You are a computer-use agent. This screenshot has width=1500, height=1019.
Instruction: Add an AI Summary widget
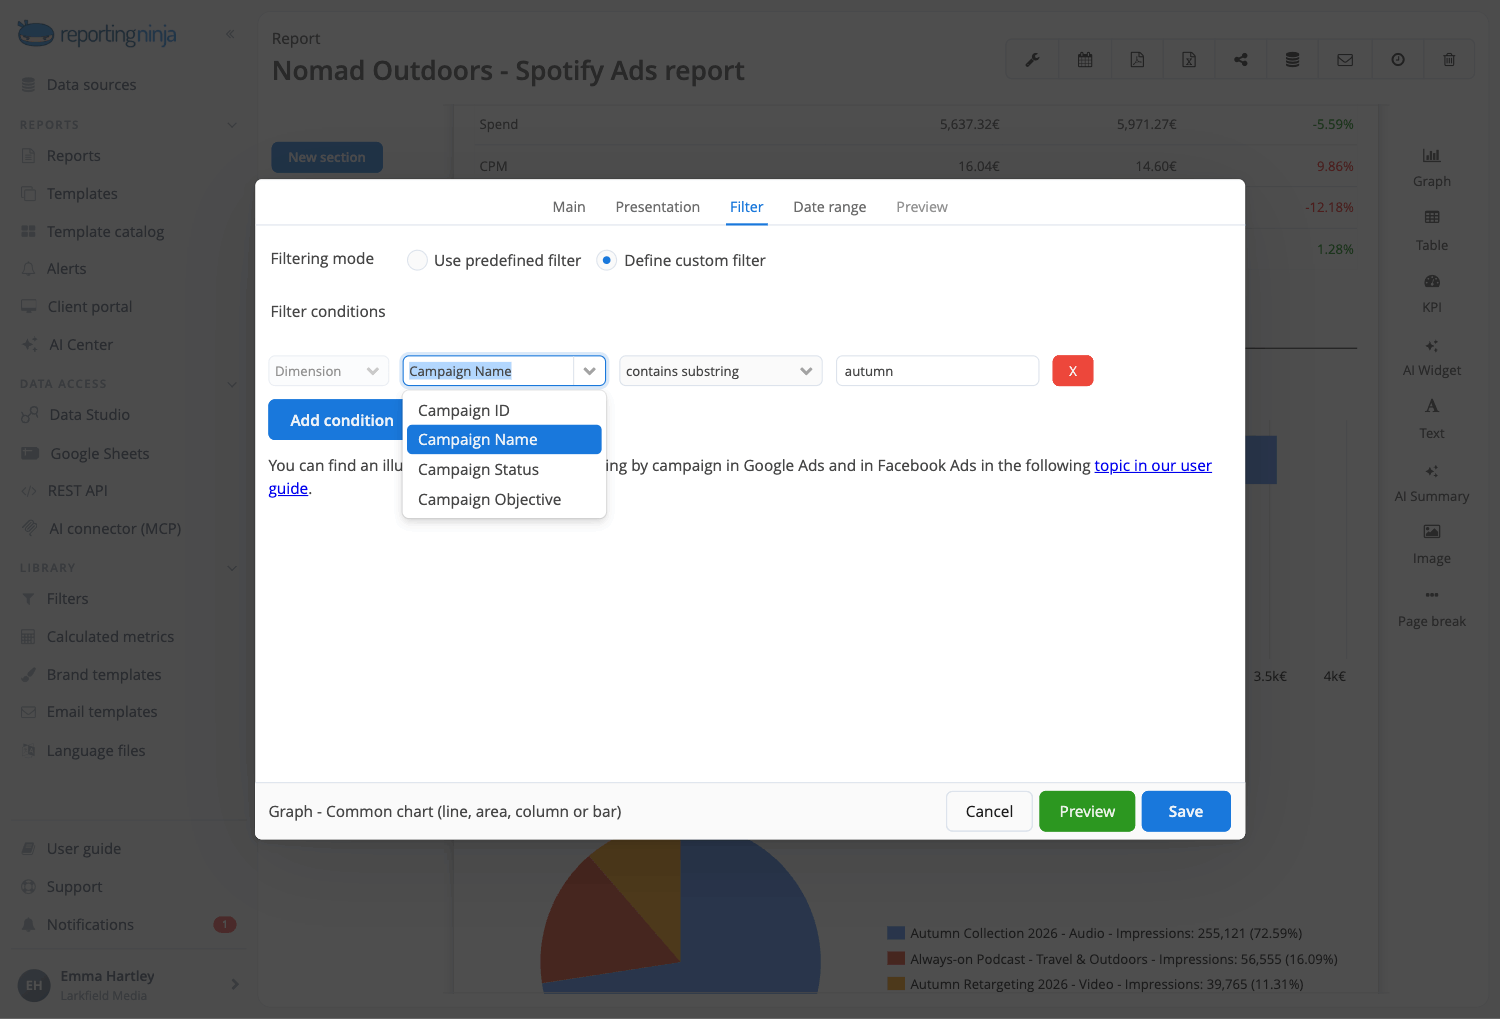pos(1432,483)
